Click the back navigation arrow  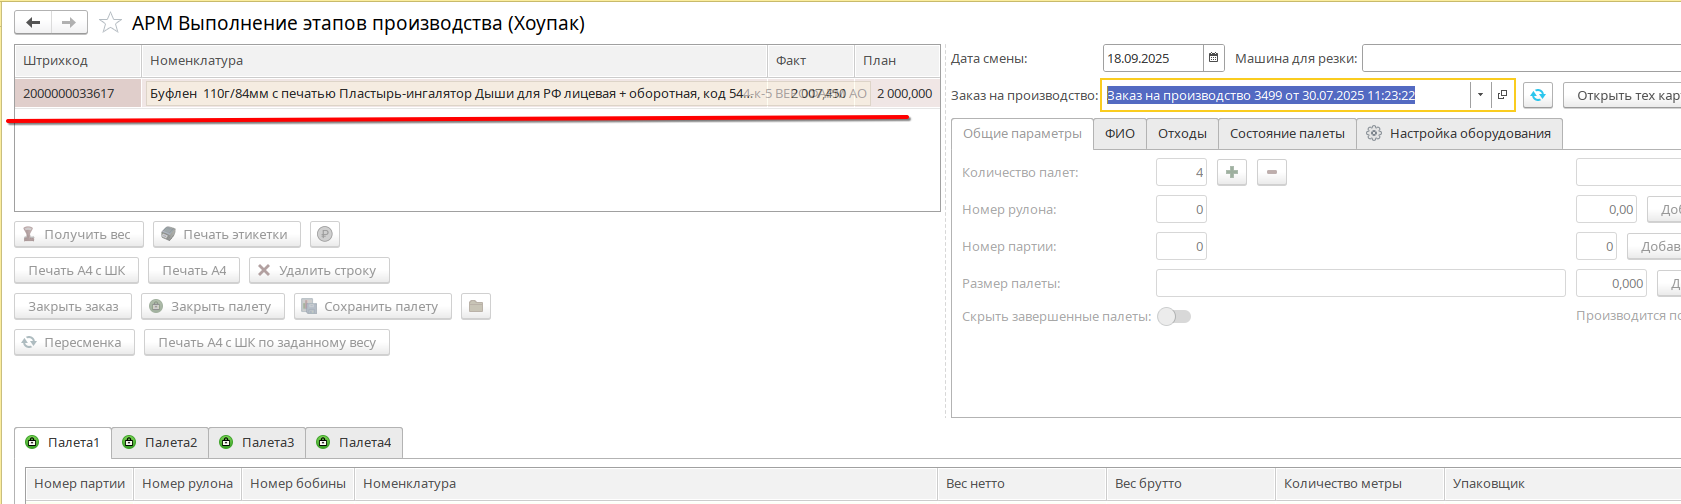pos(33,22)
